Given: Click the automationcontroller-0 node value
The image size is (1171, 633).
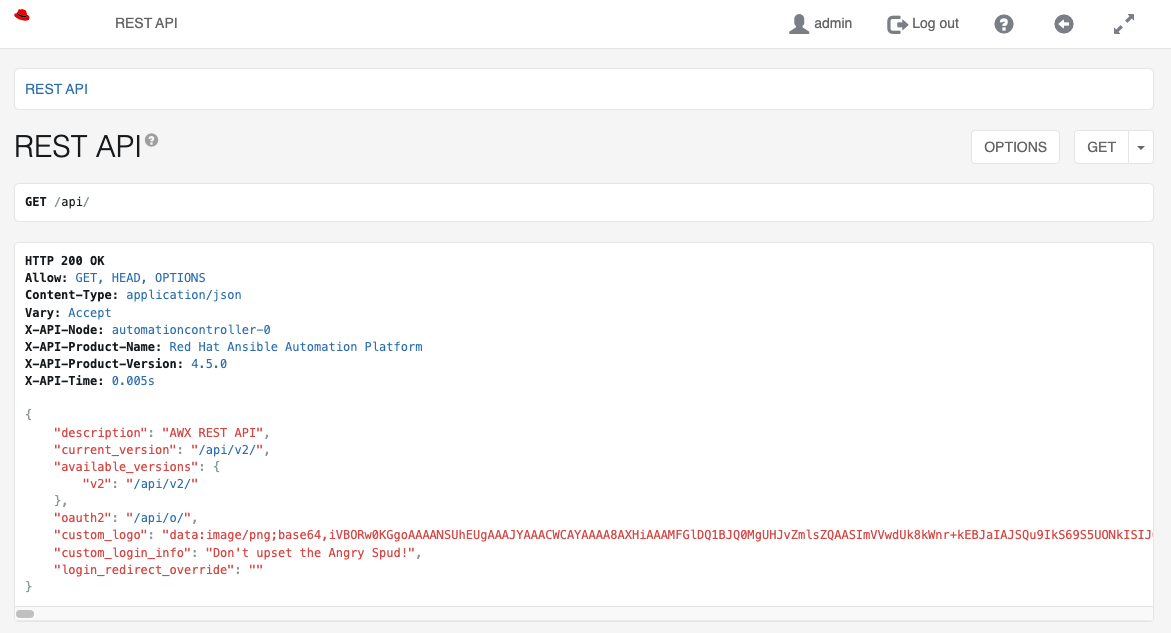Looking at the screenshot, I should [x=191, y=329].
